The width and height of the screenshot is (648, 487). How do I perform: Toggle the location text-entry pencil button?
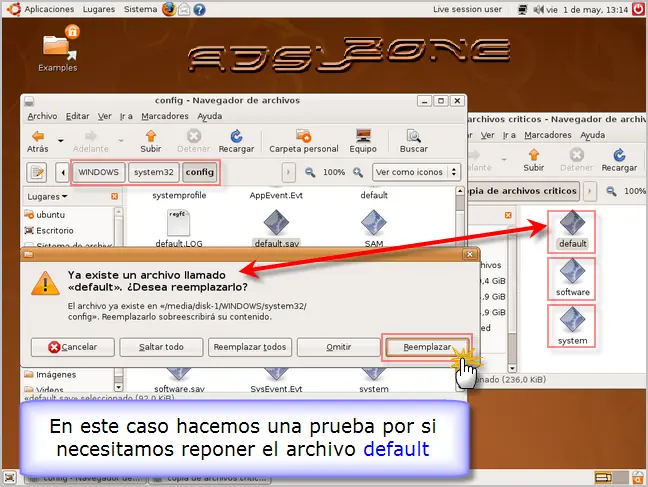click(x=37, y=172)
